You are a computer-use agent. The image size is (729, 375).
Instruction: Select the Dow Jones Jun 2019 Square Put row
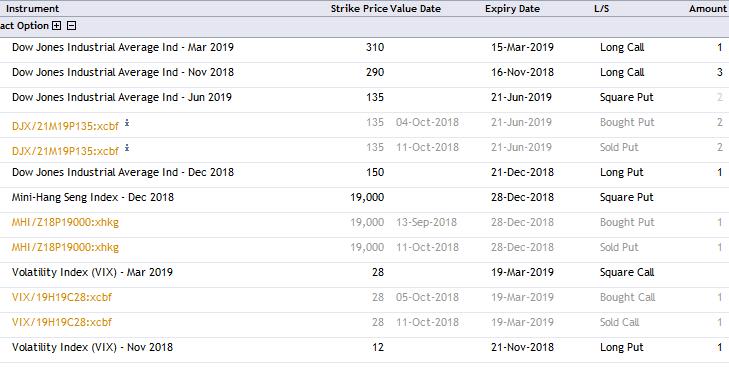tap(364, 98)
